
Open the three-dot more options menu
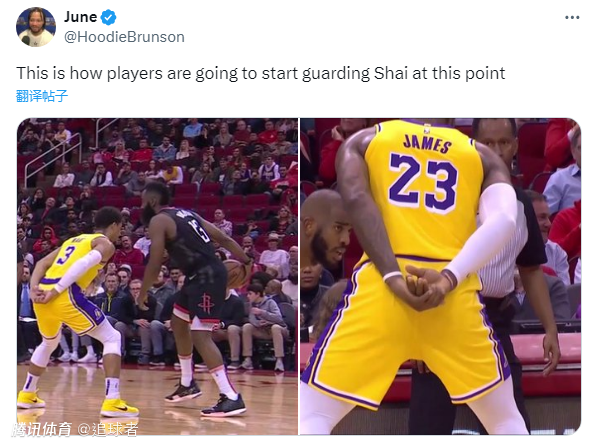(572, 17)
